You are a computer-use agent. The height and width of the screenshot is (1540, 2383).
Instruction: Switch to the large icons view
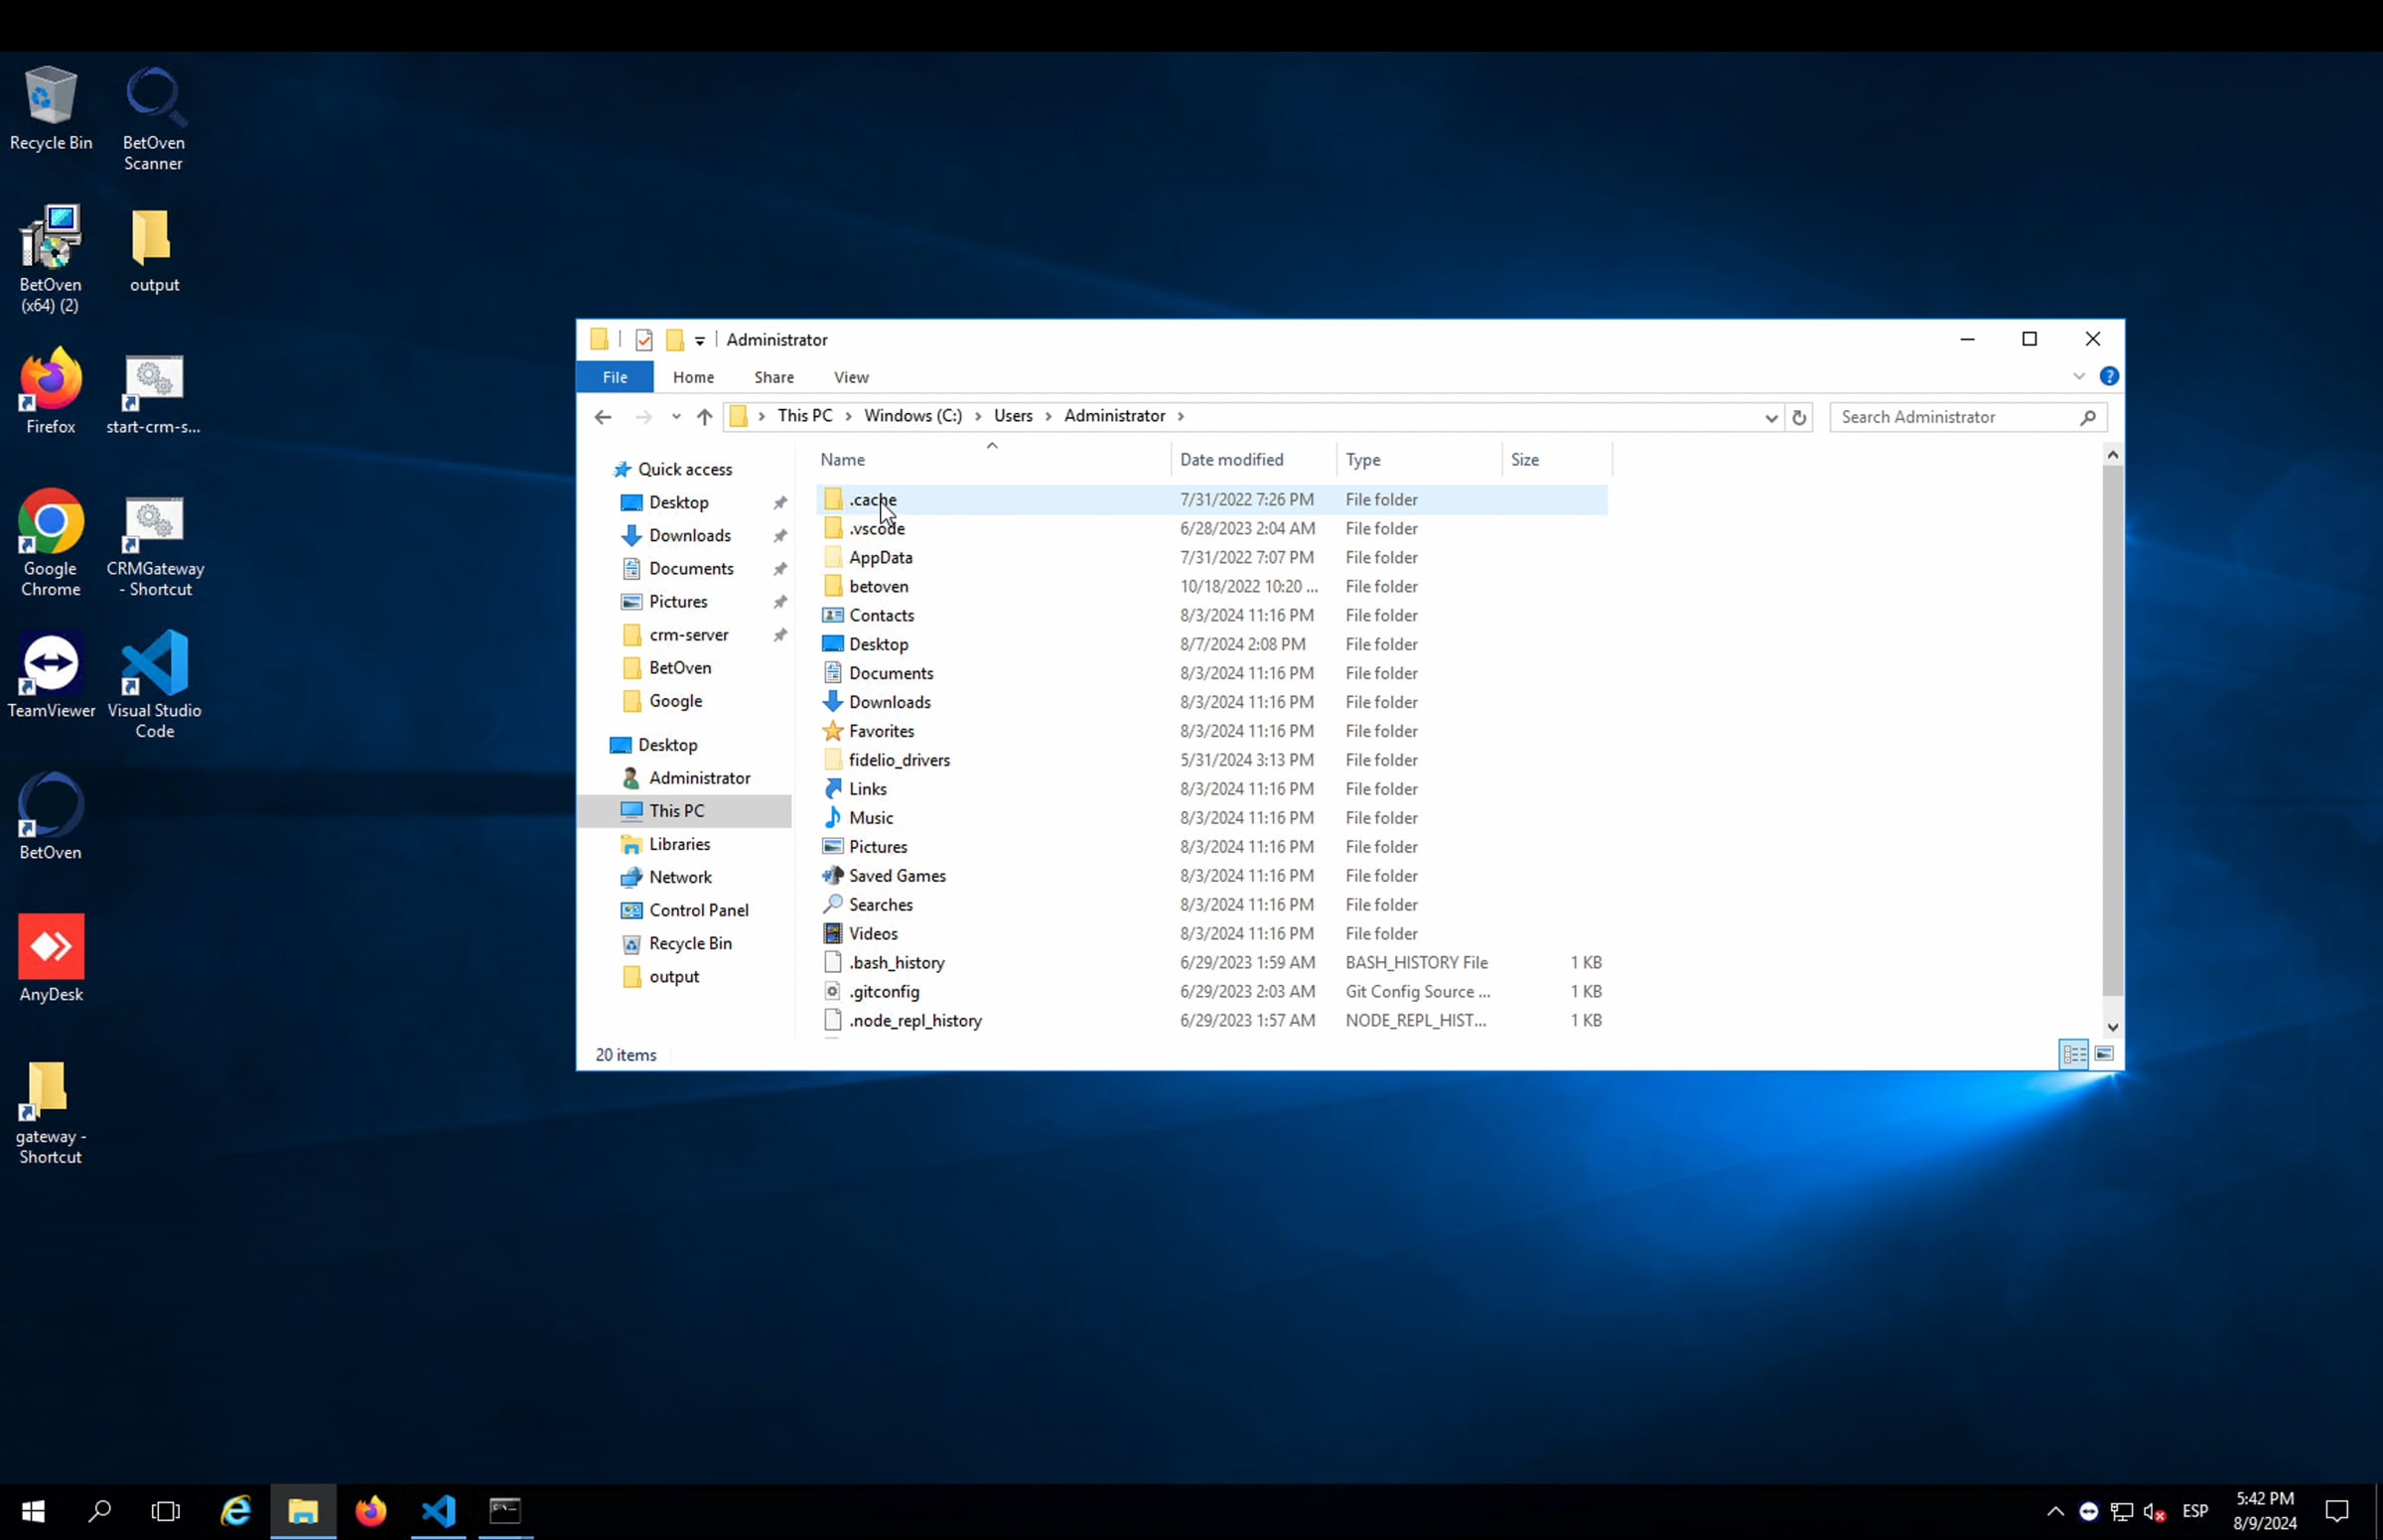(2104, 1054)
